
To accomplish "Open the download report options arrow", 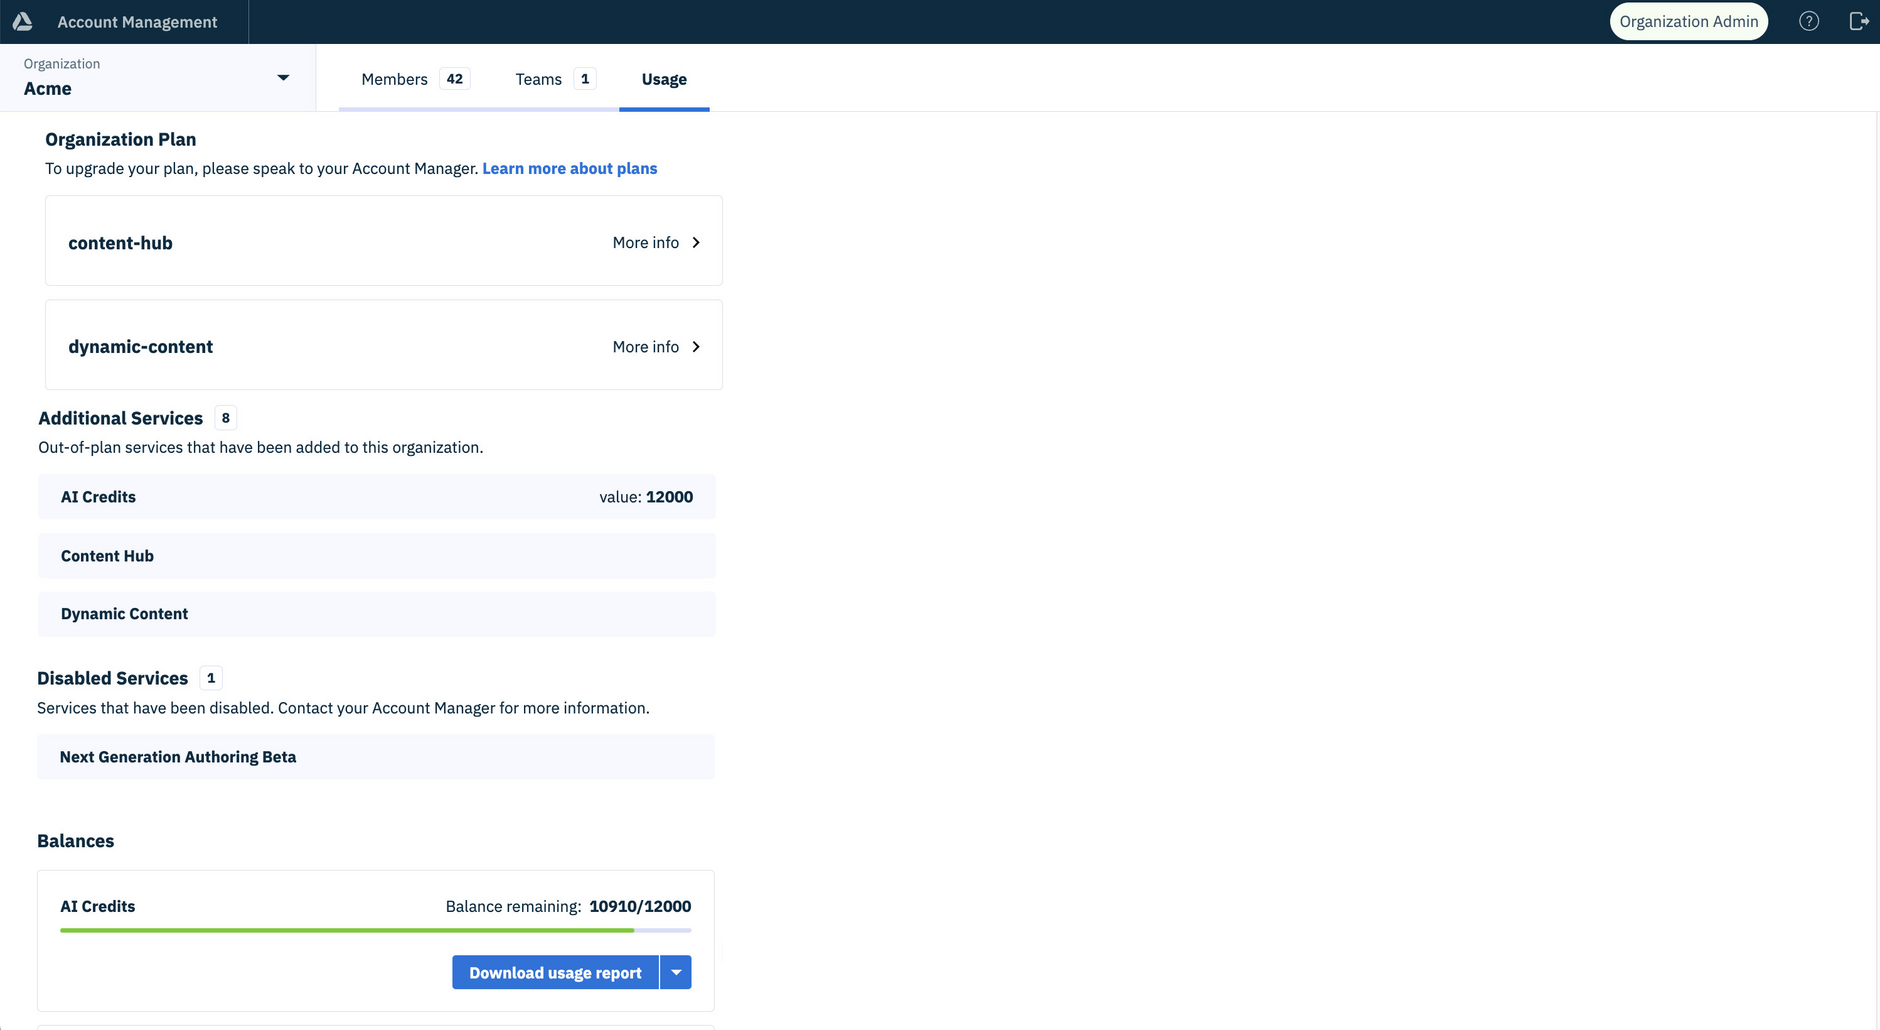I will [675, 971].
